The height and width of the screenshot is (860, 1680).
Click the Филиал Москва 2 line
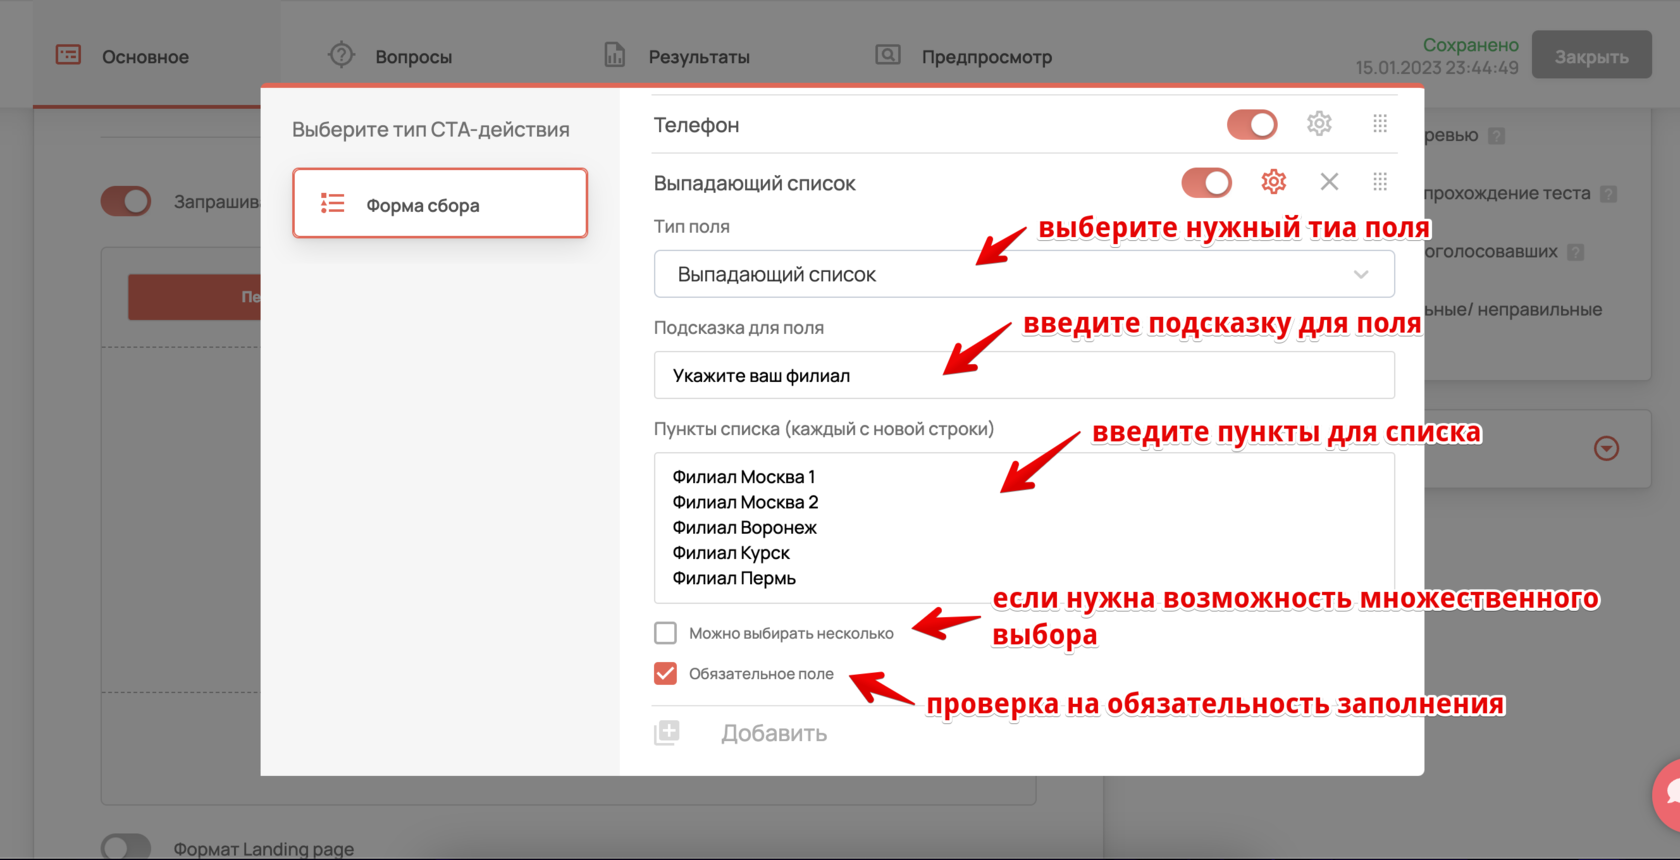[x=745, y=502]
